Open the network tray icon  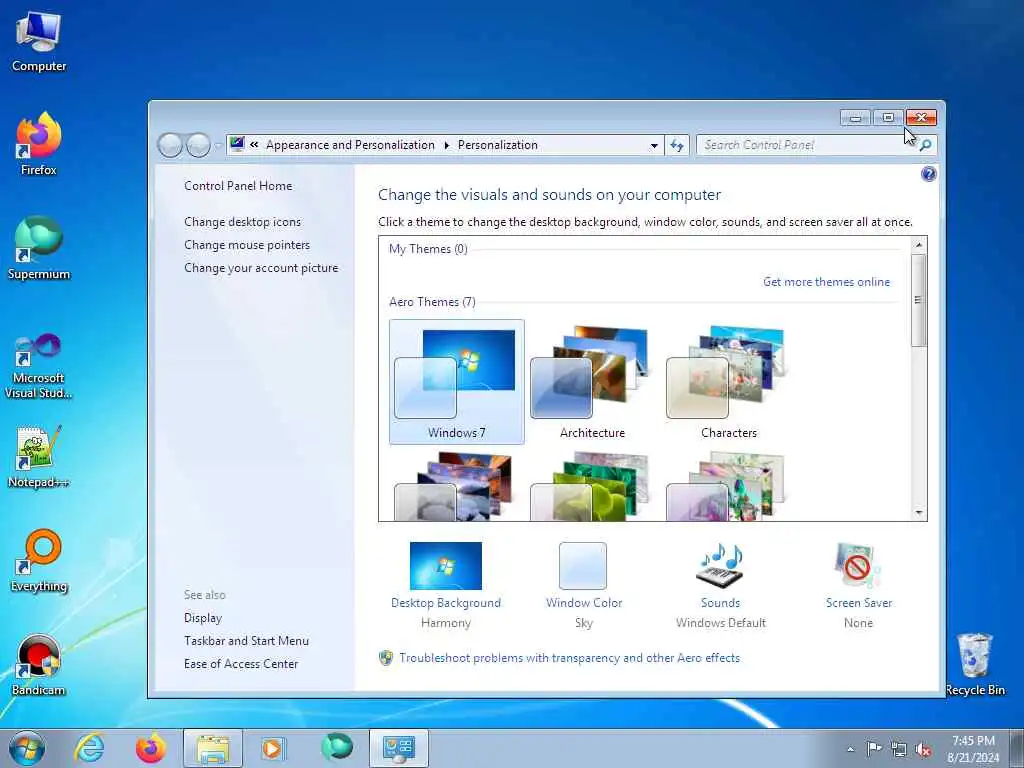(899, 749)
